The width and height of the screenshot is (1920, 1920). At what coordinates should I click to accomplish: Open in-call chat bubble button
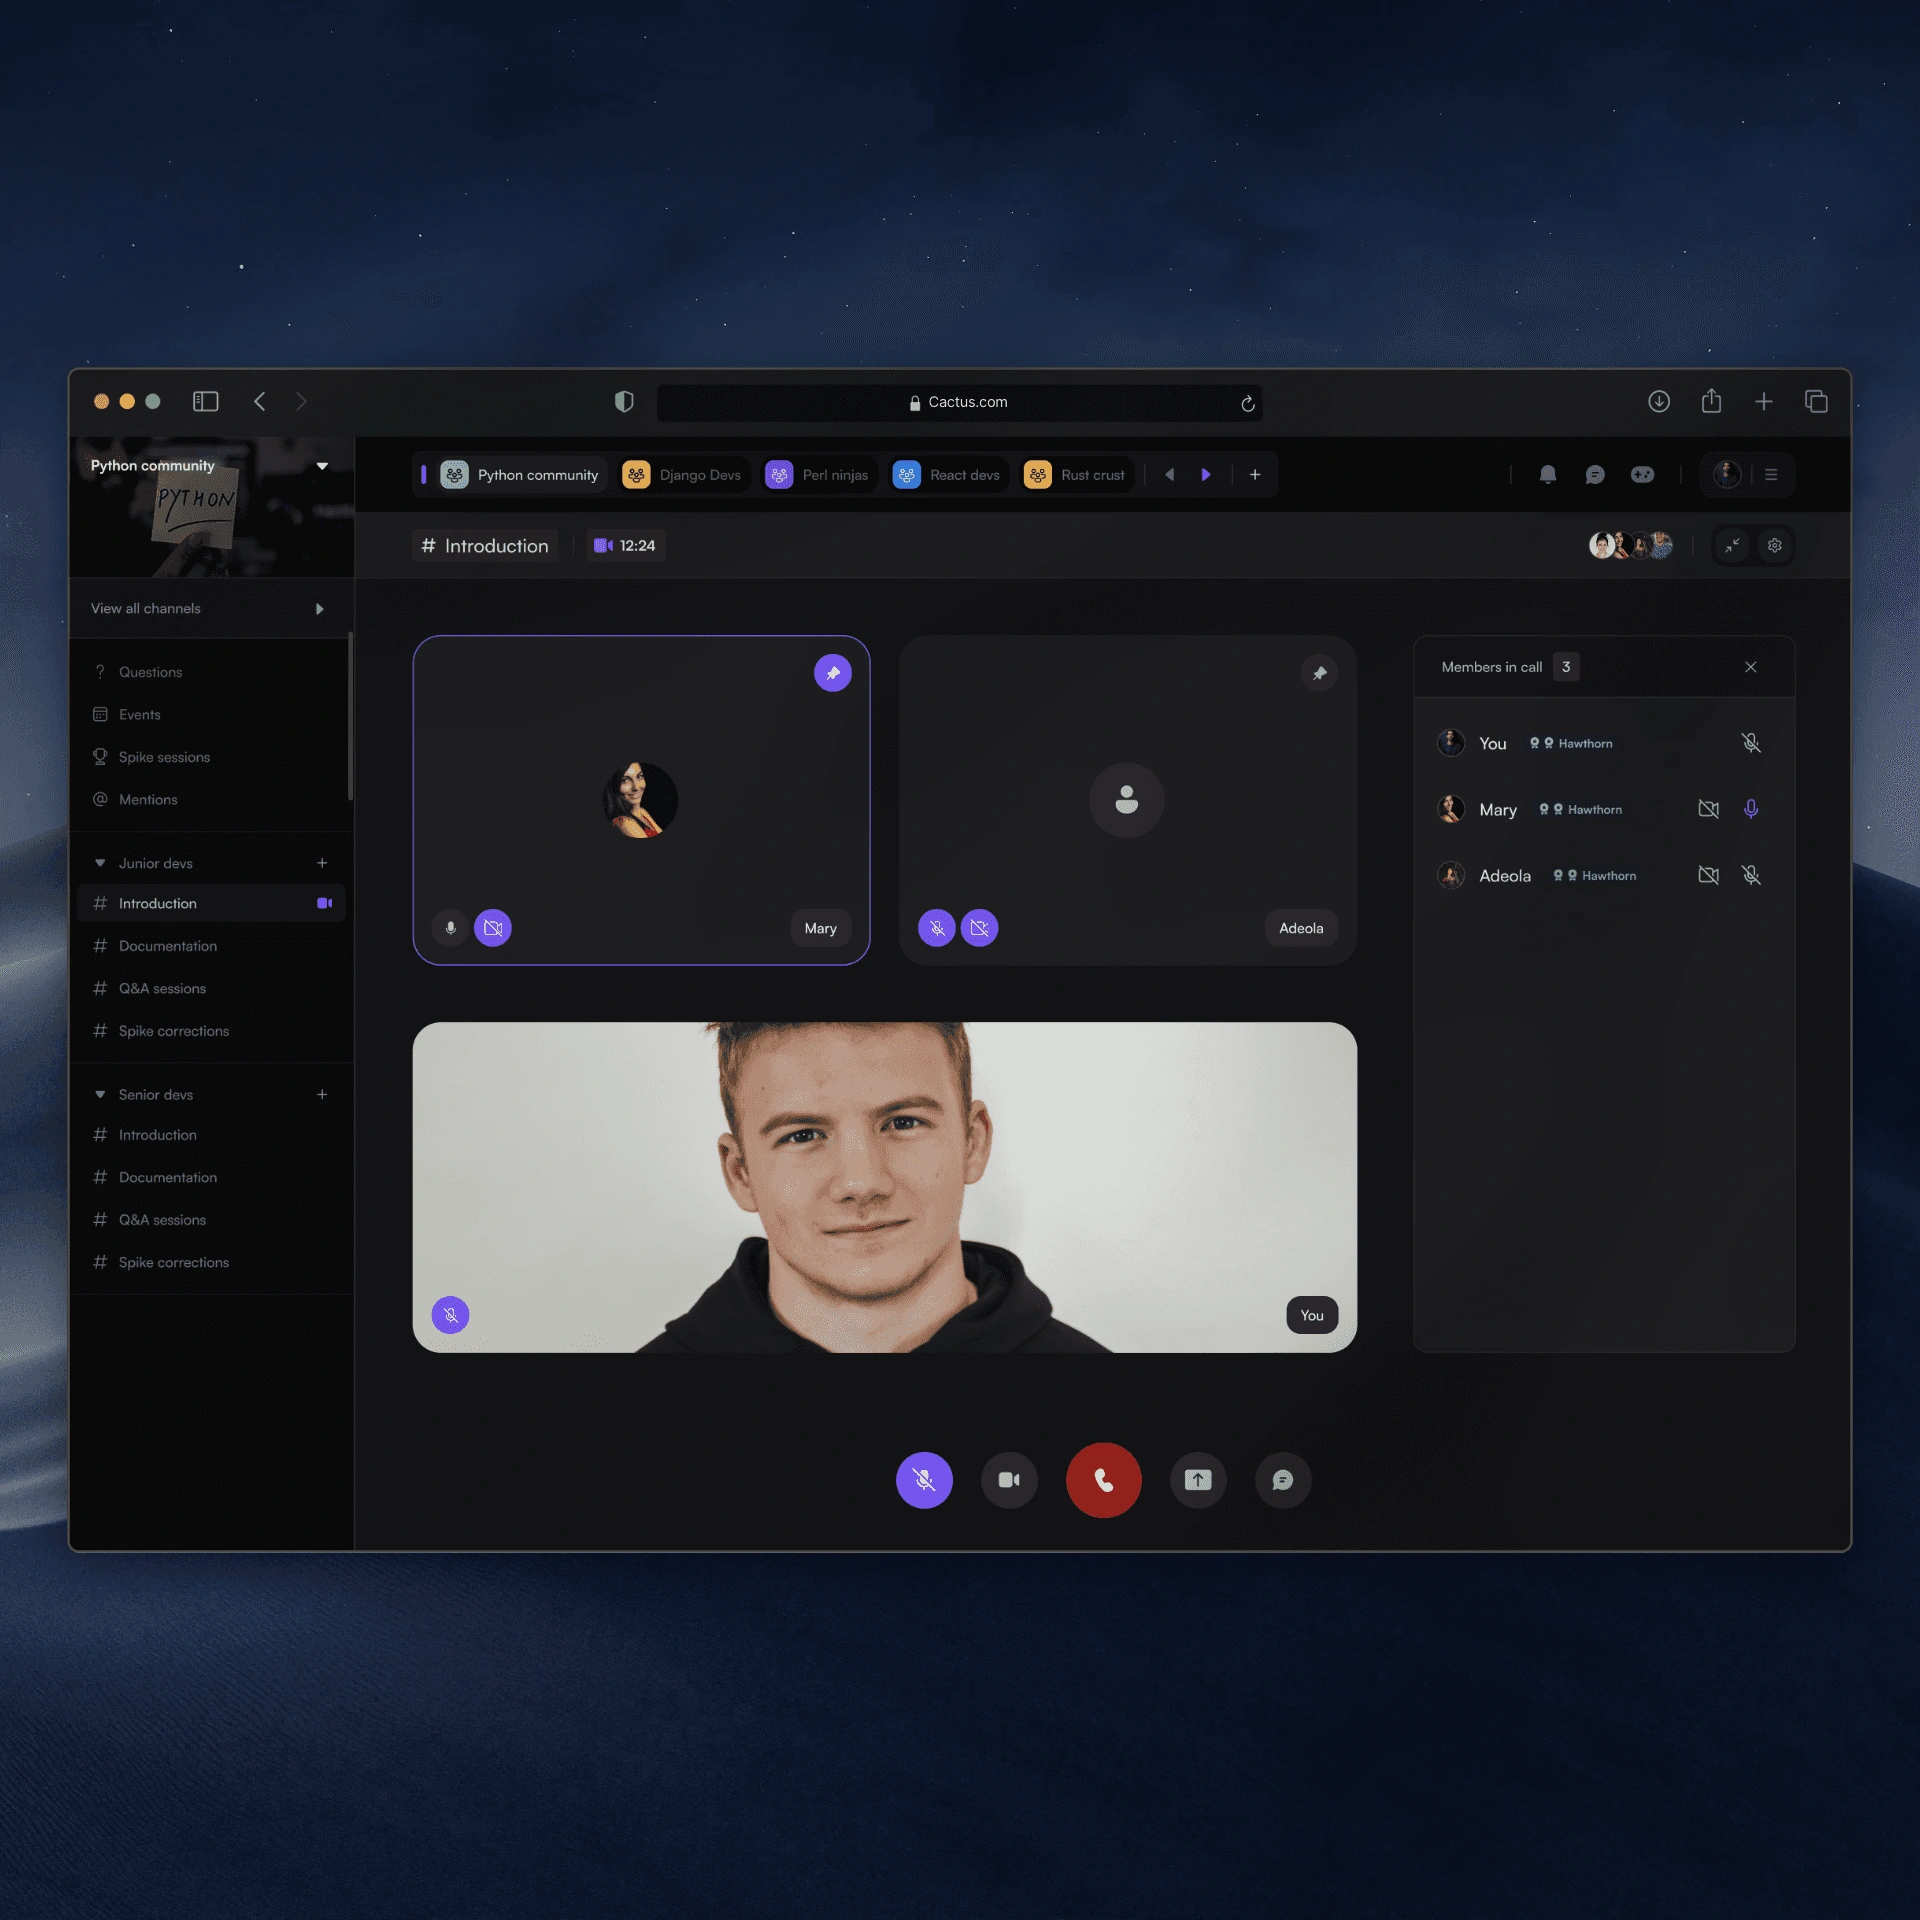point(1282,1480)
